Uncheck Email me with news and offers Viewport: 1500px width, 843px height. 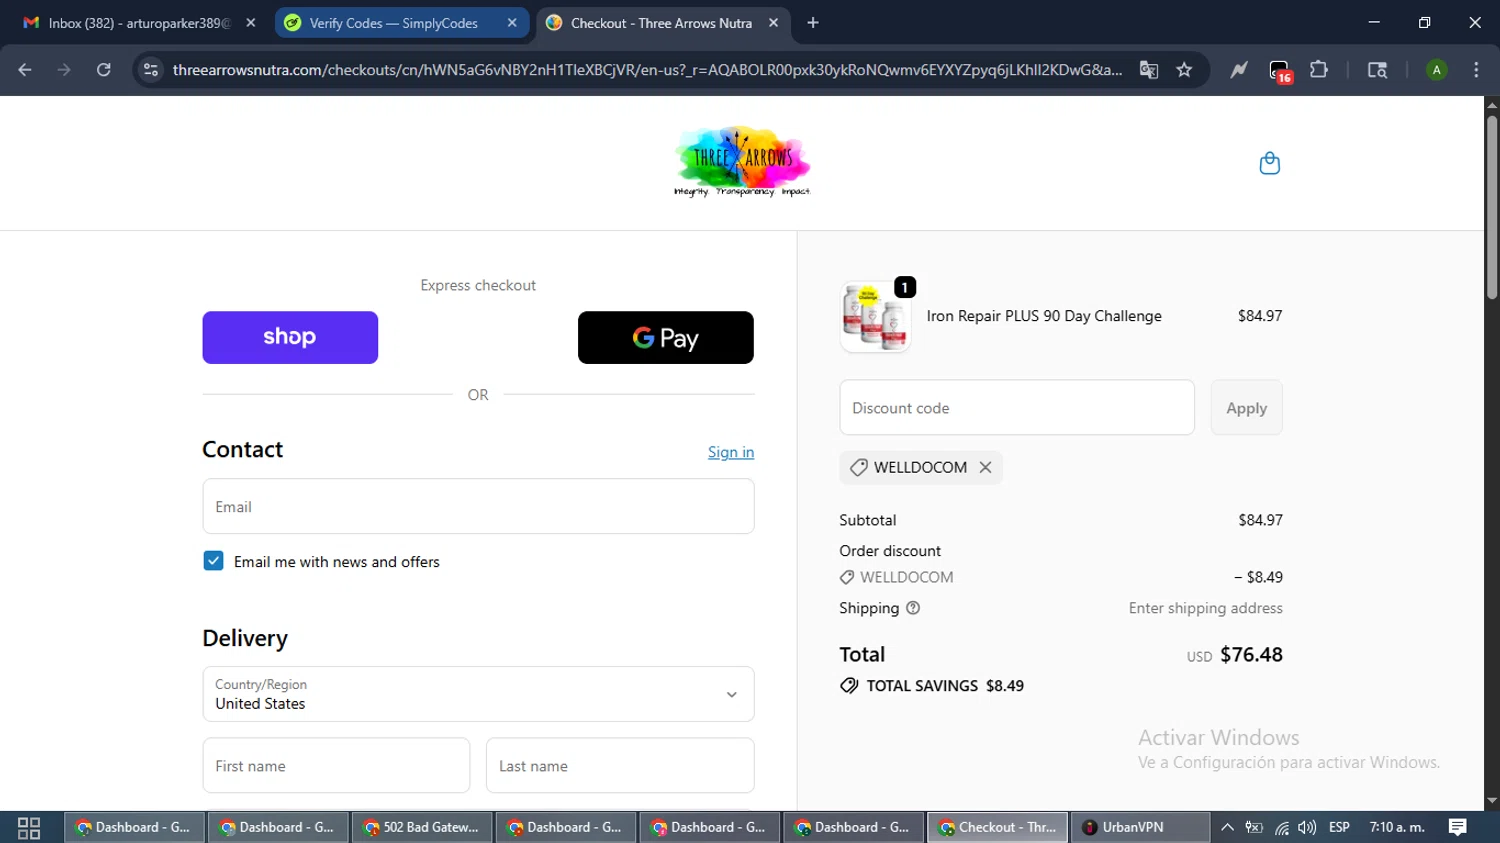213,561
